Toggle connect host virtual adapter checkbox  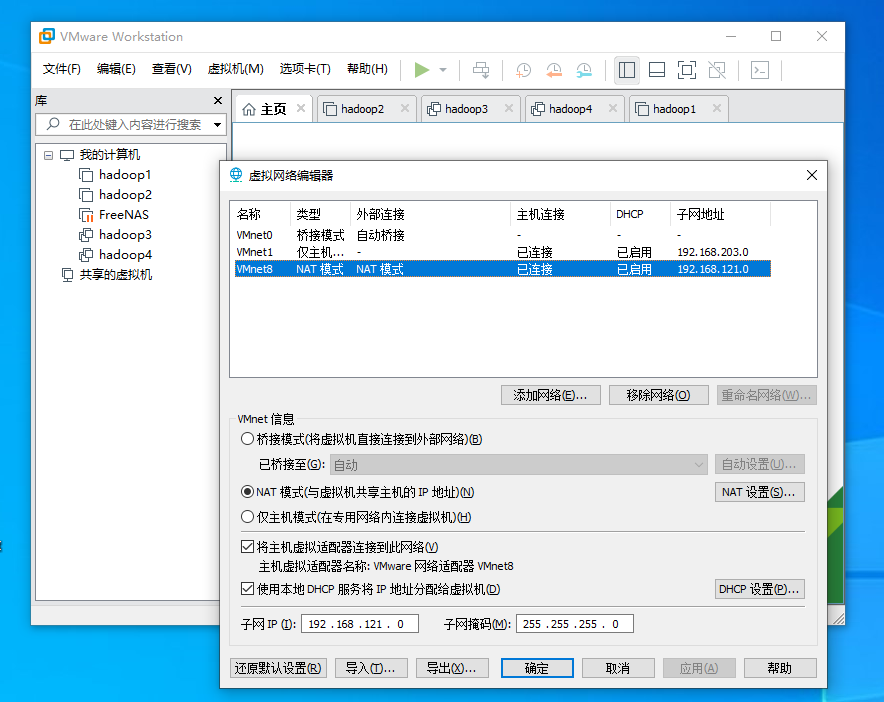click(247, 546)
